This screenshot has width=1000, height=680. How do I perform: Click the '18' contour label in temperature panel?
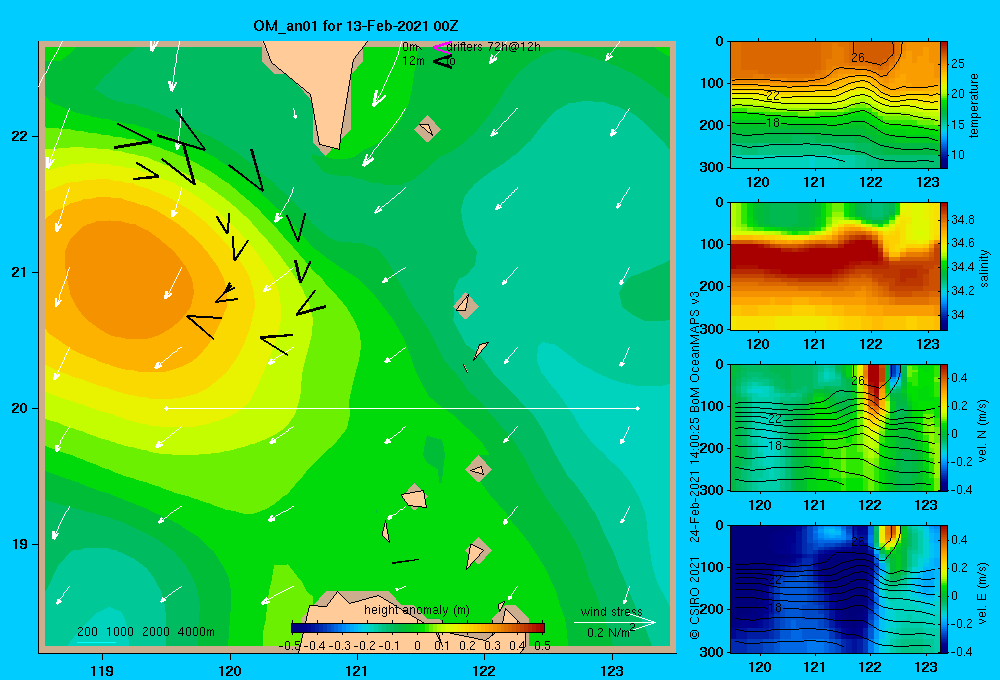click(x=773, y=122)
